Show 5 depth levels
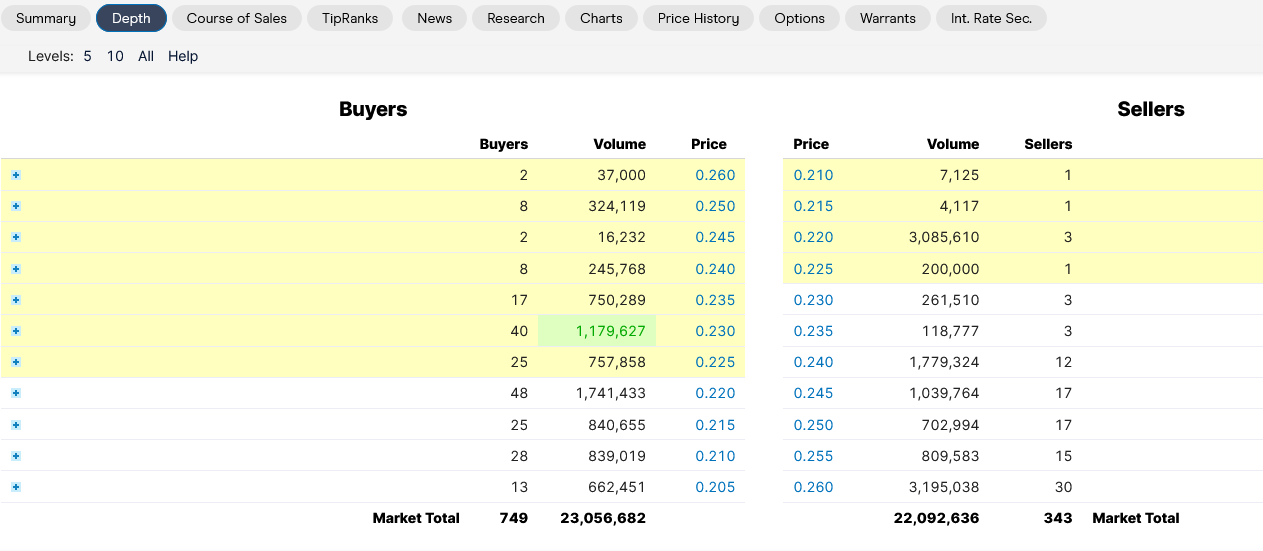 pyautogui.click(x=87, y=56)
